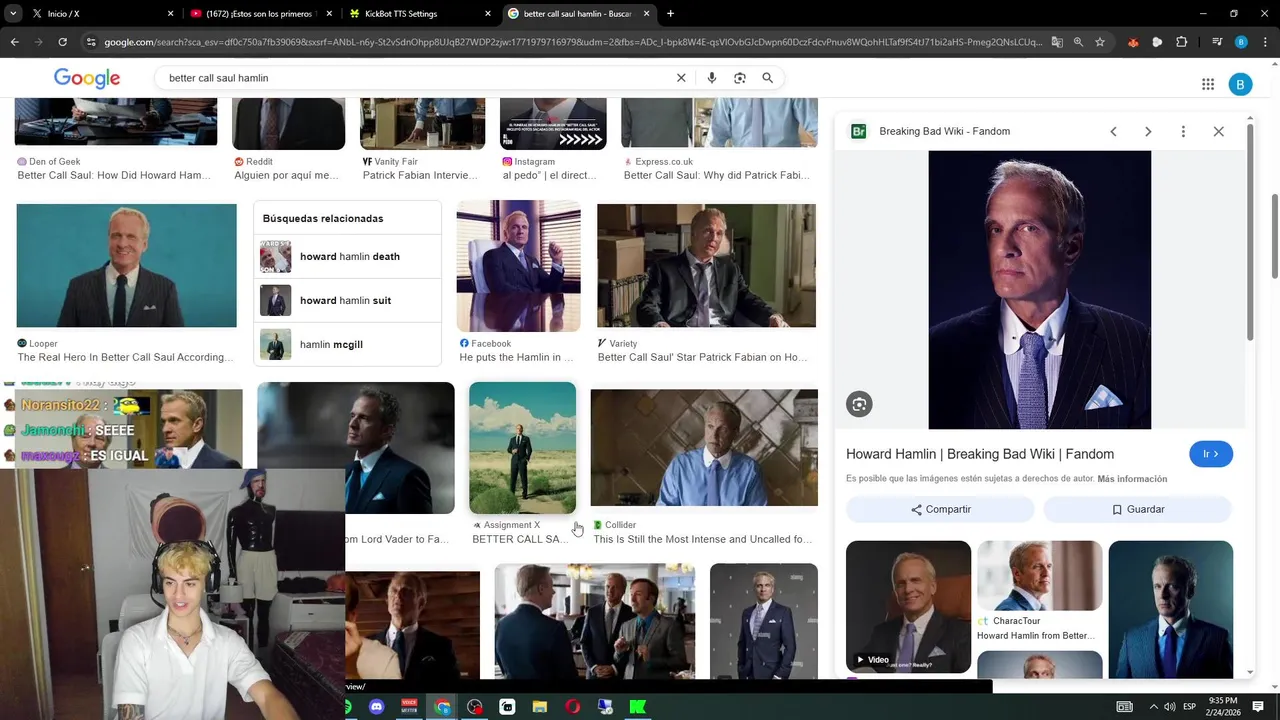Show next image in preview panel
Image resolution: width=1280 pixels, height=720 pixels.
click(1148, 131)
